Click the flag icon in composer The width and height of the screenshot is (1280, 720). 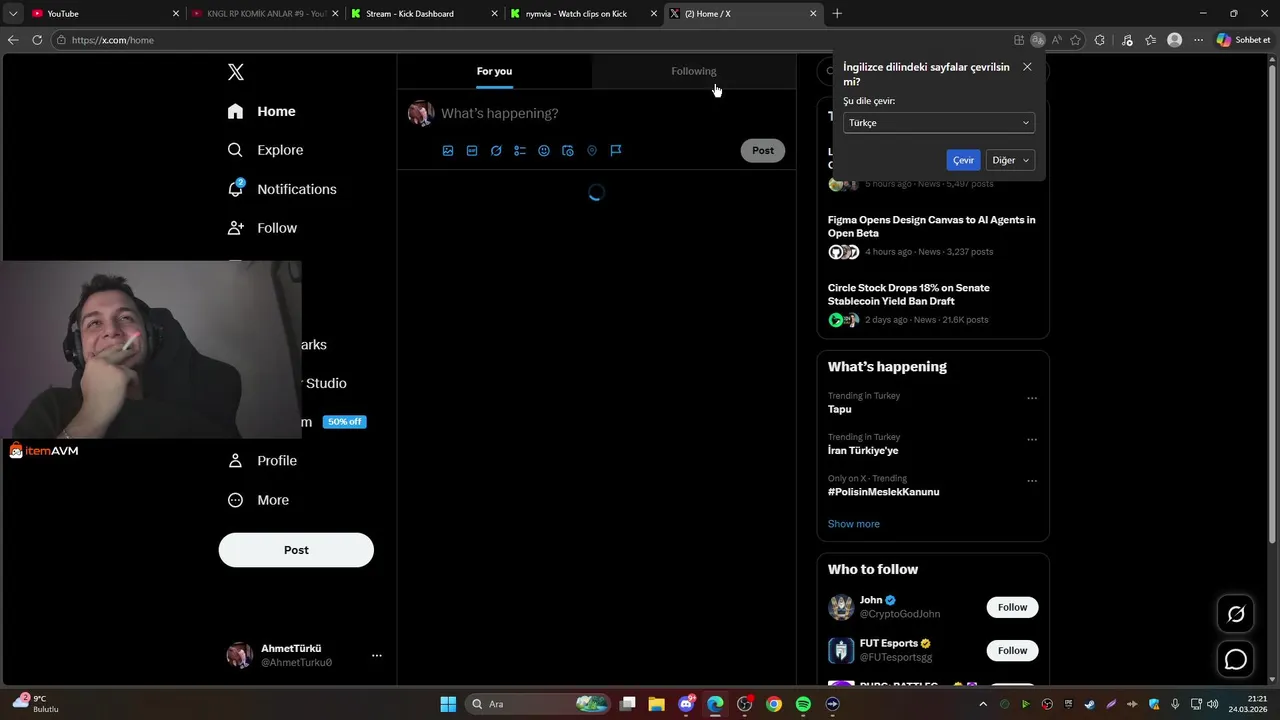pyautogui.click(x=616, y=151)
